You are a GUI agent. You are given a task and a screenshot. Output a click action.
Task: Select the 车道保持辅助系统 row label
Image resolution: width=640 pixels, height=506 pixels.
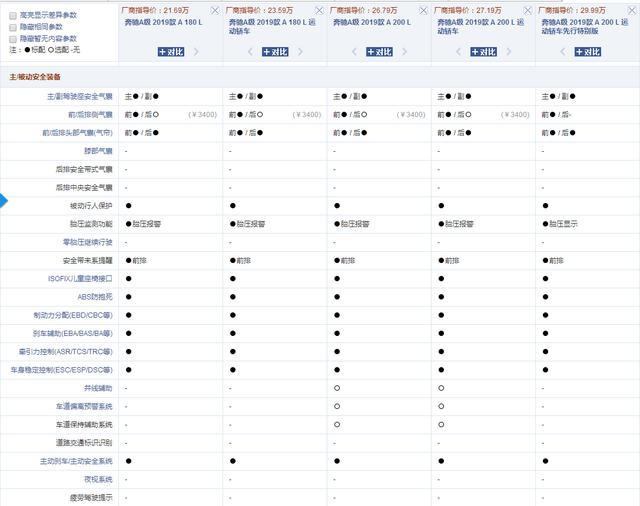coord(84,425)
